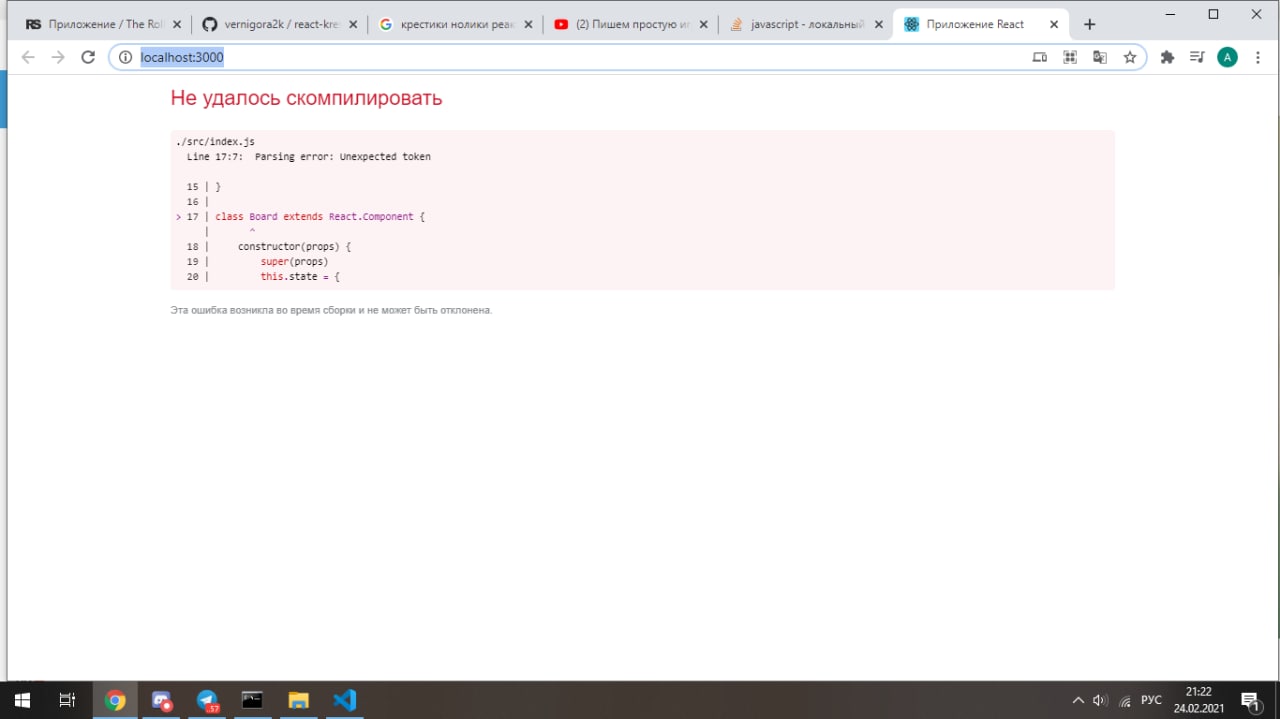Click the QR code icon in address bar
The height and width of the screenshot is (719, 1280).
tap(1070, 57)
